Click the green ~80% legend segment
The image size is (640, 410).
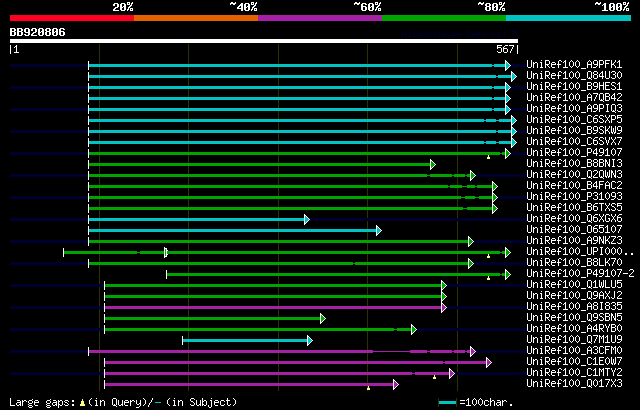pyautogui.click(x=444, y=18)
